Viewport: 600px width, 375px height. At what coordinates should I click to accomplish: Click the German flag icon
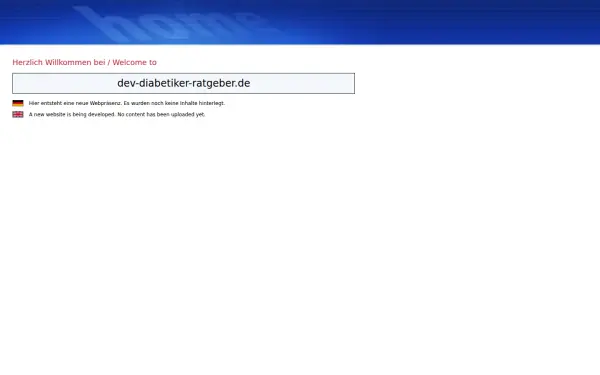pos(18,103)
